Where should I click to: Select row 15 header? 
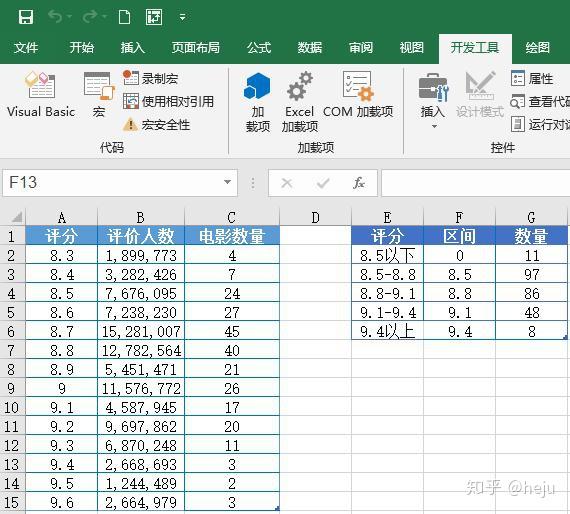coord(12,502)
